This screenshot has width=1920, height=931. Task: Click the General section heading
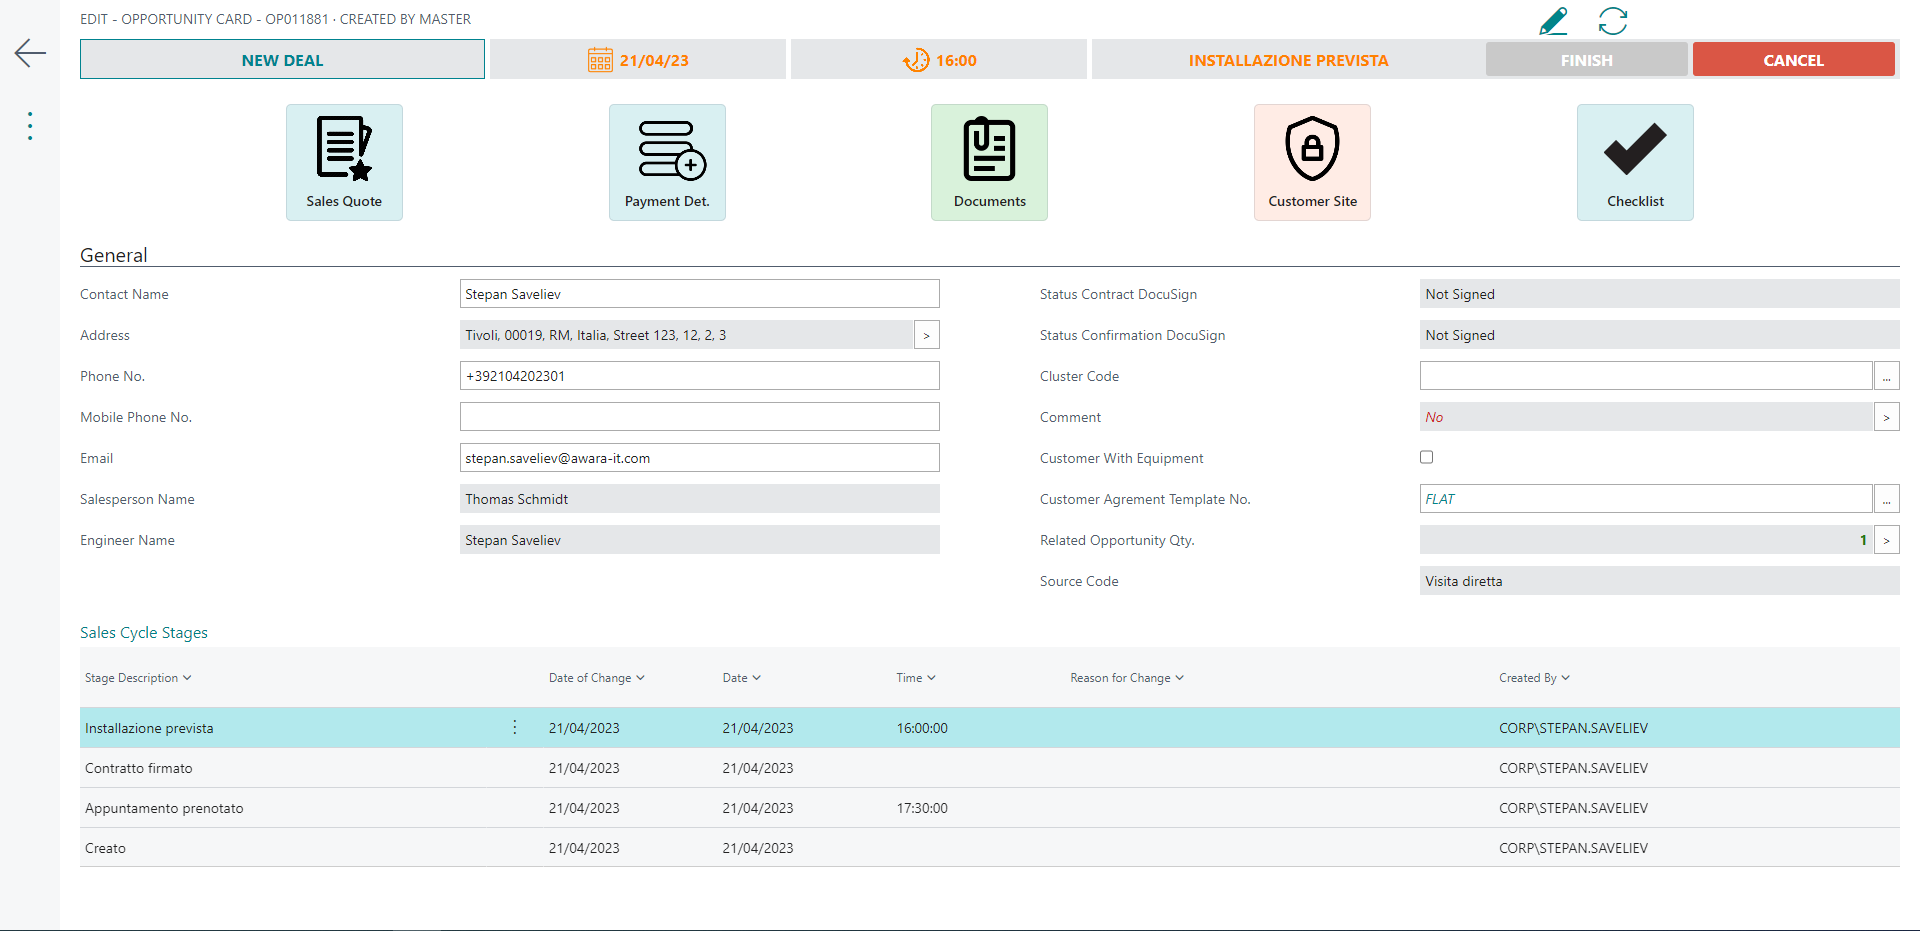click(x=114, y=255)
